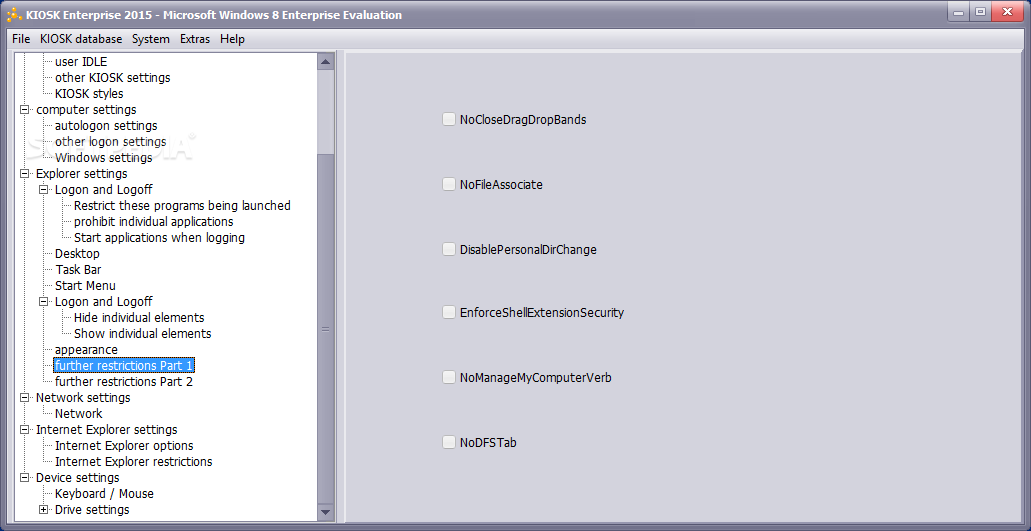Image resolution: width=1031 pixels, height=531 pixels.
Task: Select the user IDLE tree item
Action: pos(81,62)
